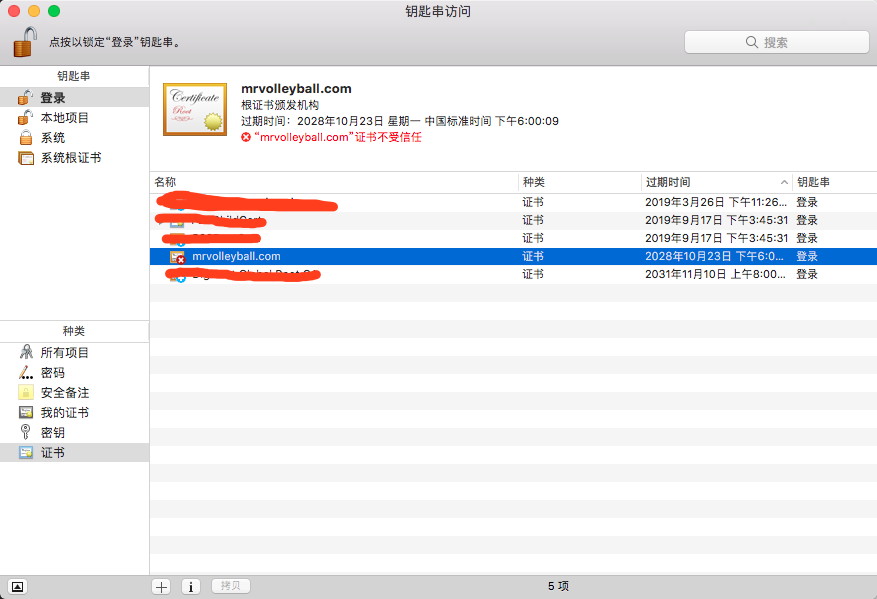Select the 登录 keychain in sidebar

click(74, 97)
